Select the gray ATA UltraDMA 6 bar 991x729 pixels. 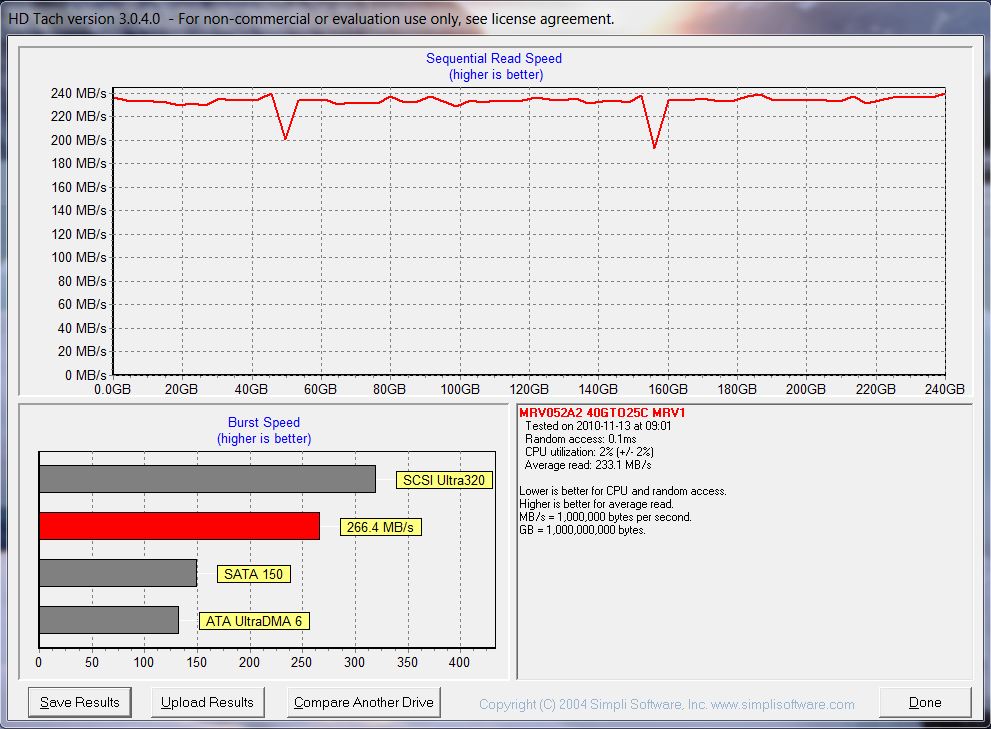click(109, 620)
